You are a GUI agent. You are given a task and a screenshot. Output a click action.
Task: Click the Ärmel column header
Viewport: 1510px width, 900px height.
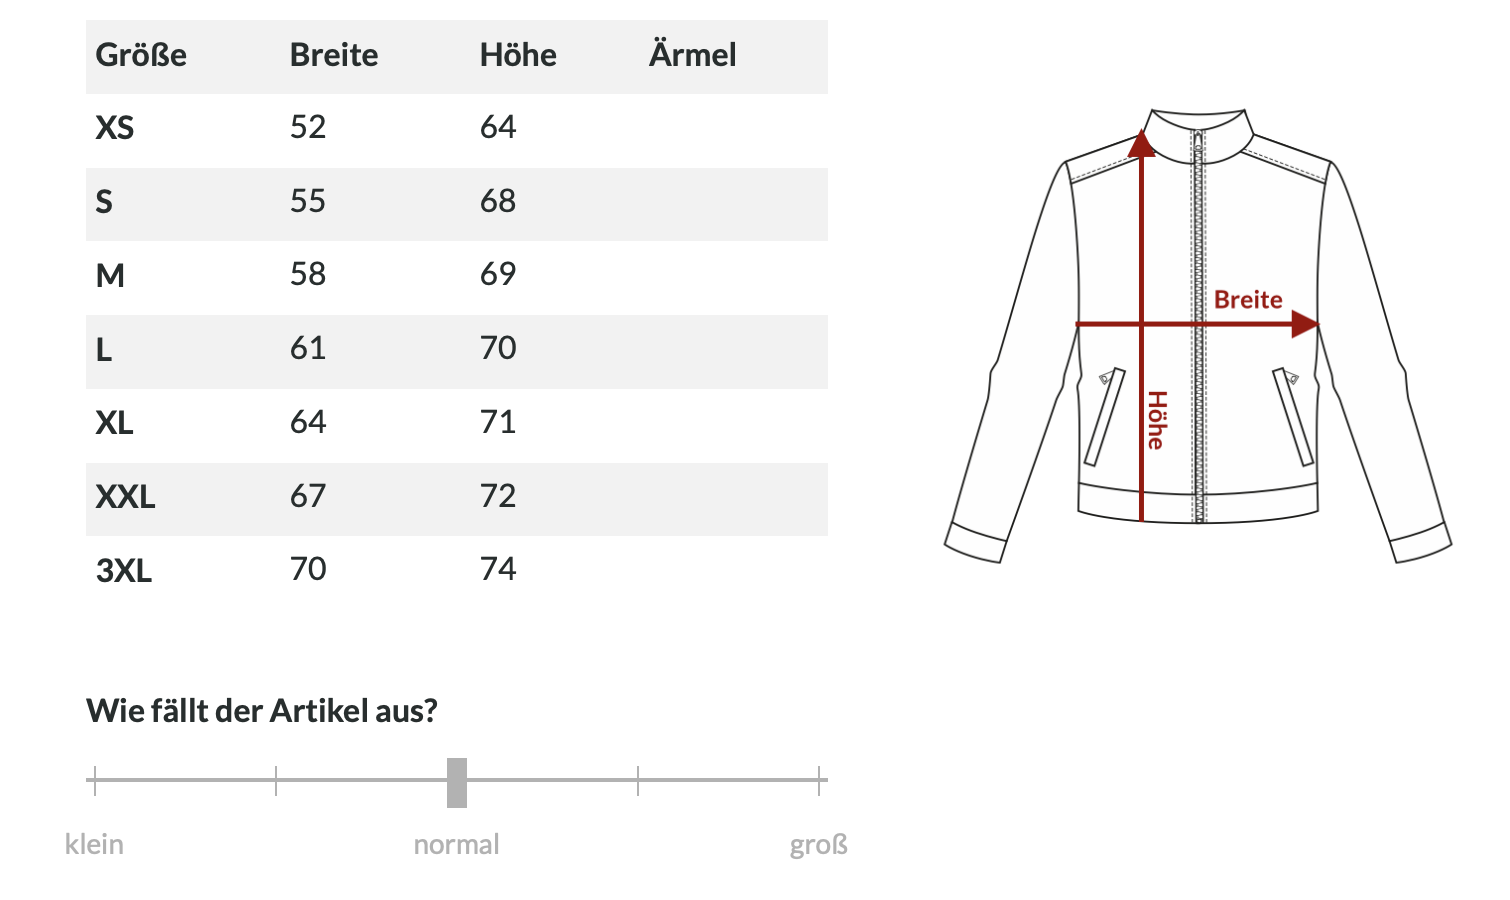pos(692,55)
